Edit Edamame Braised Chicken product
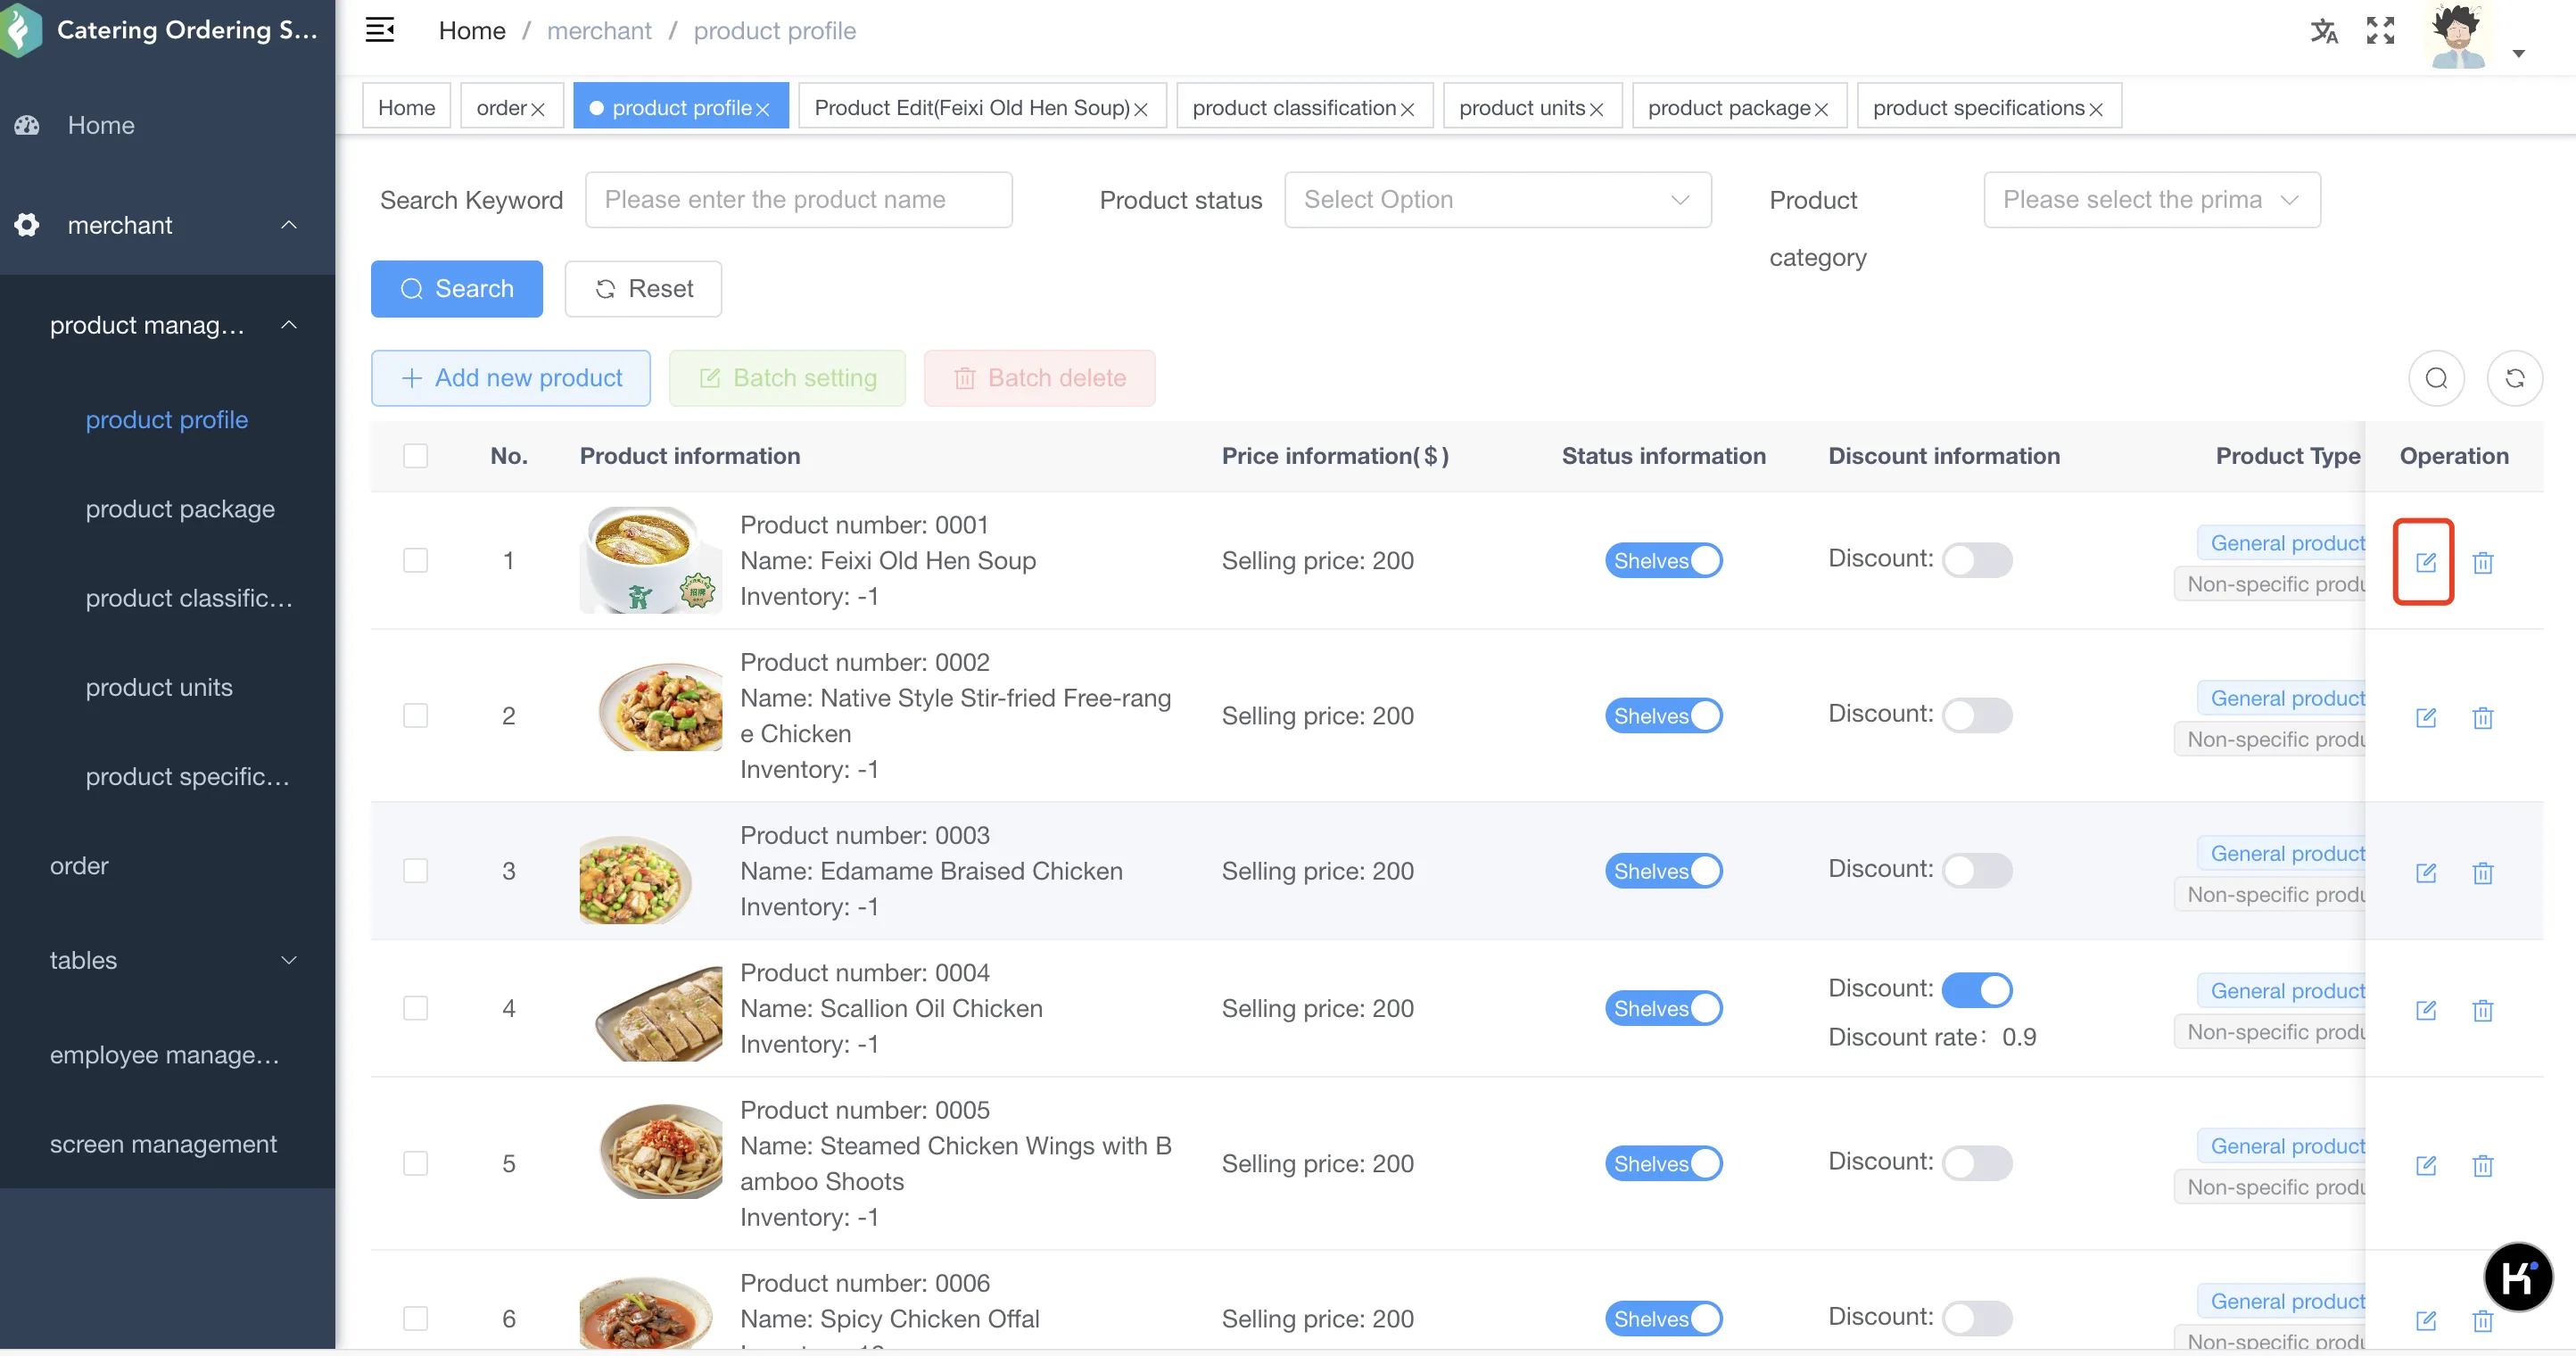This screenshot has height=1356, width=2576. point(2425,872)
